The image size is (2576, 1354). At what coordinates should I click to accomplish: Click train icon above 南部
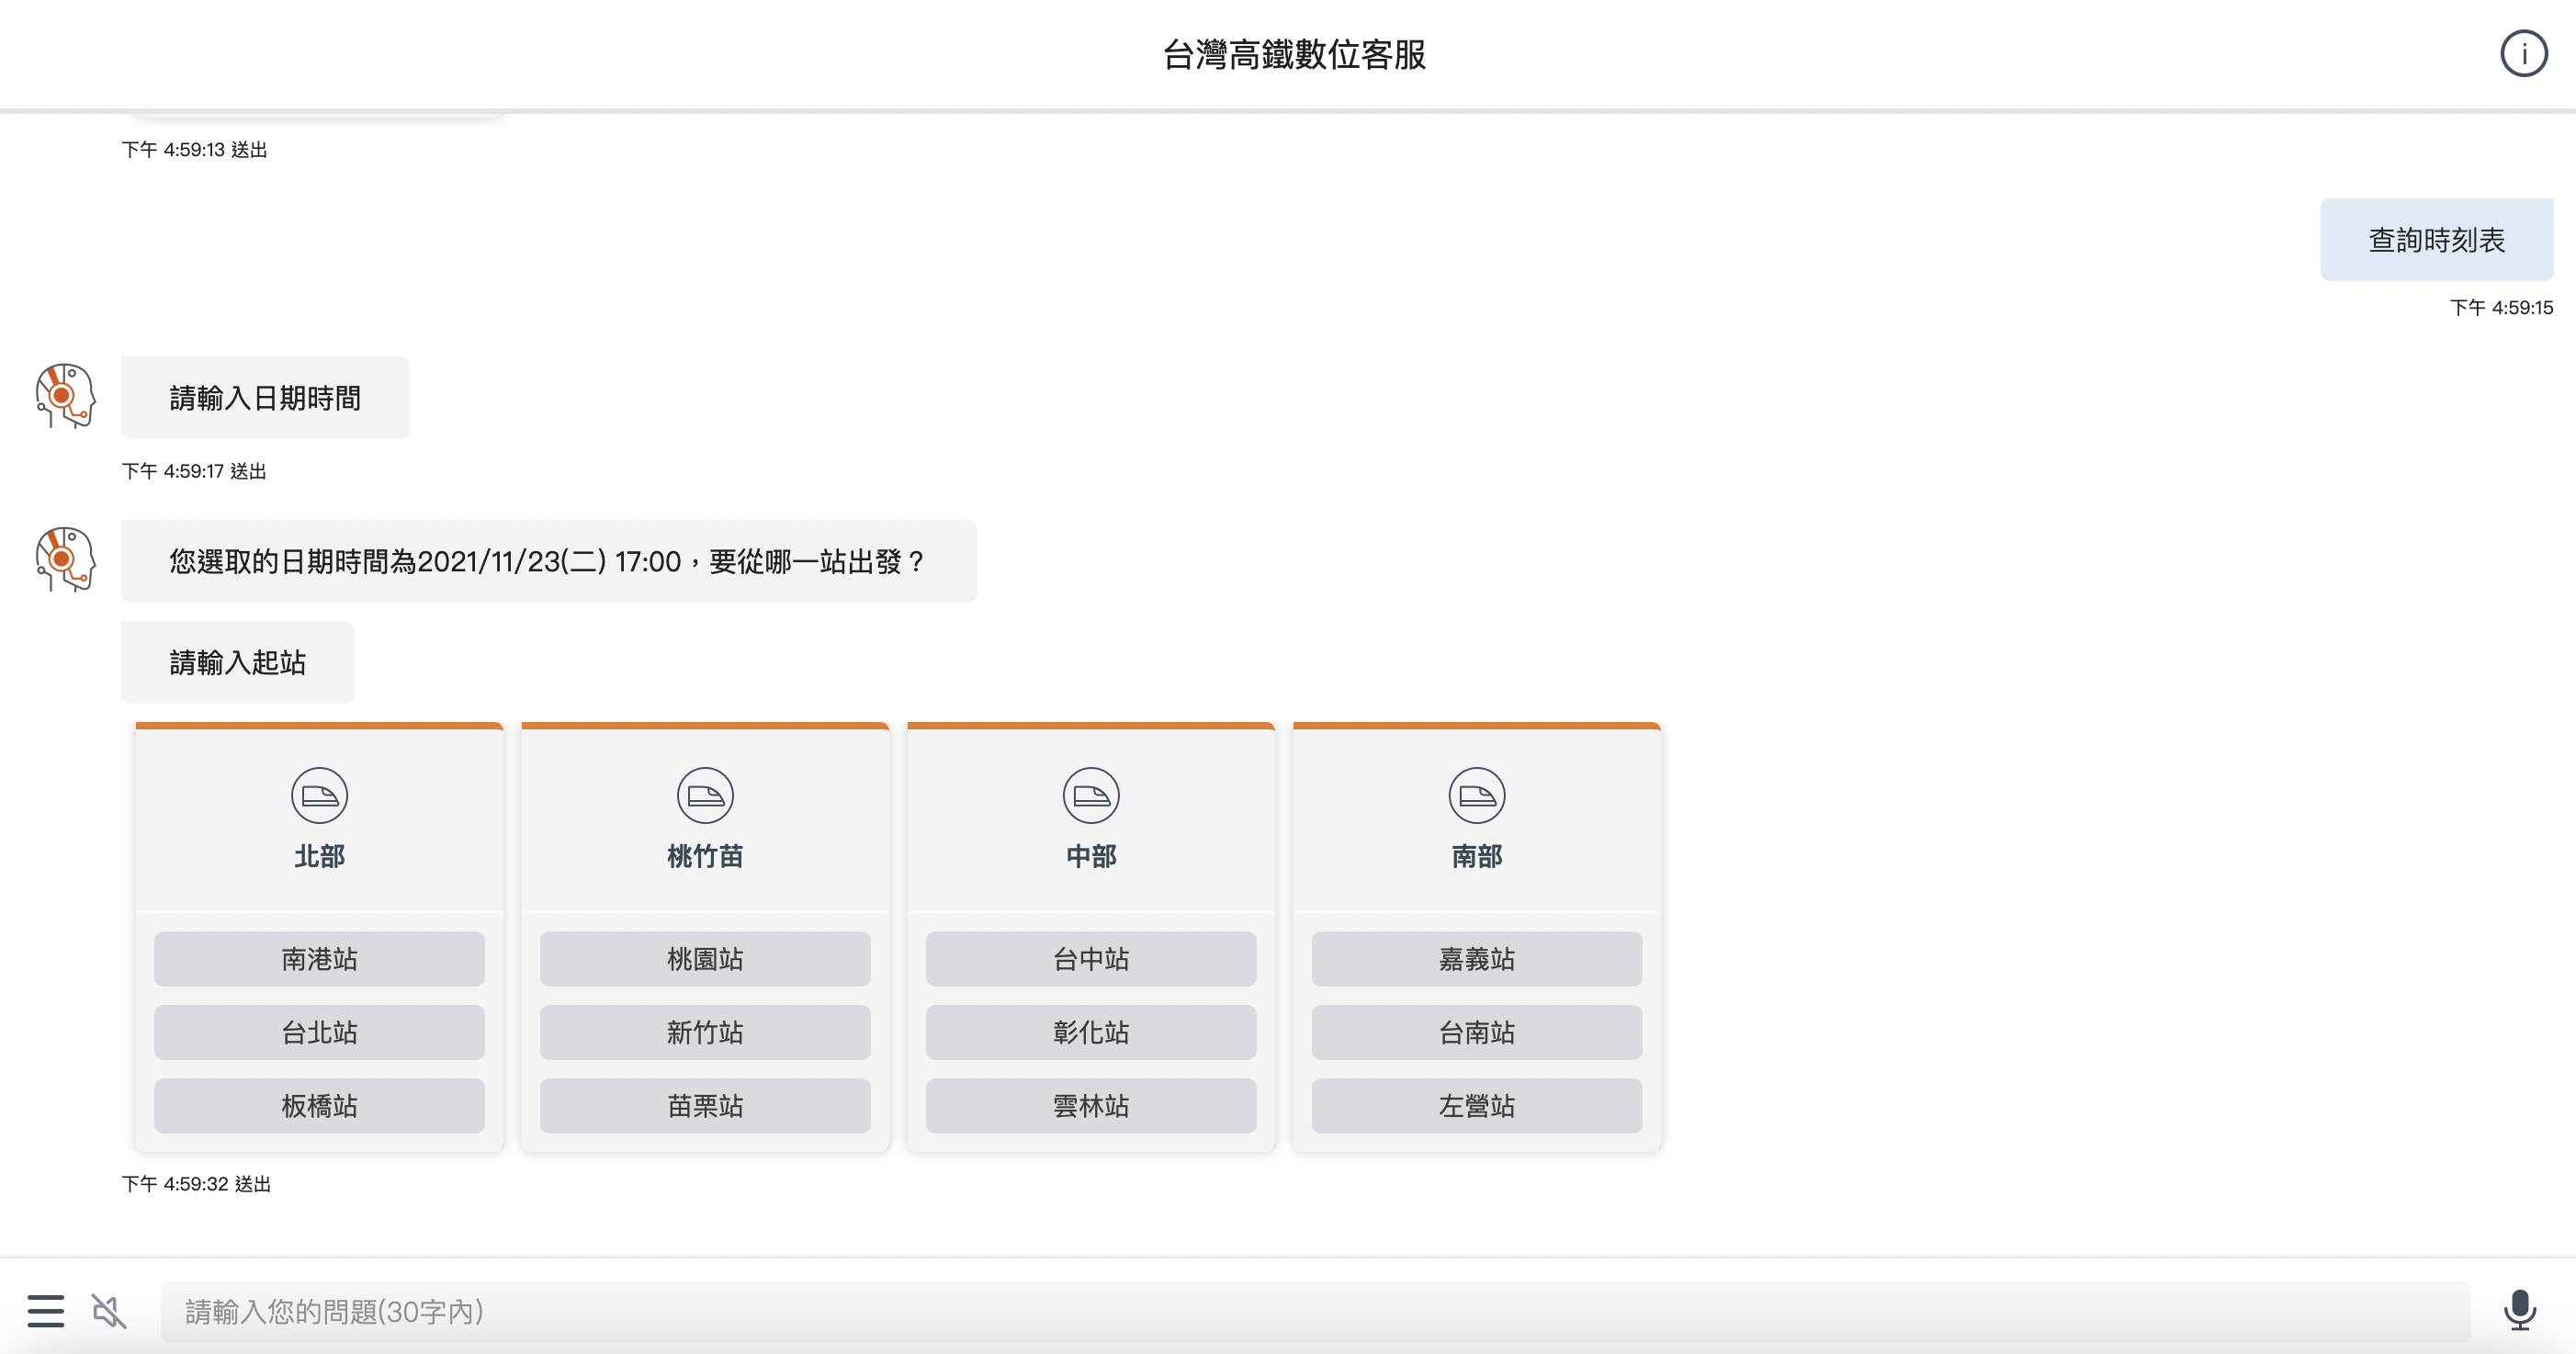[1476, 795]
